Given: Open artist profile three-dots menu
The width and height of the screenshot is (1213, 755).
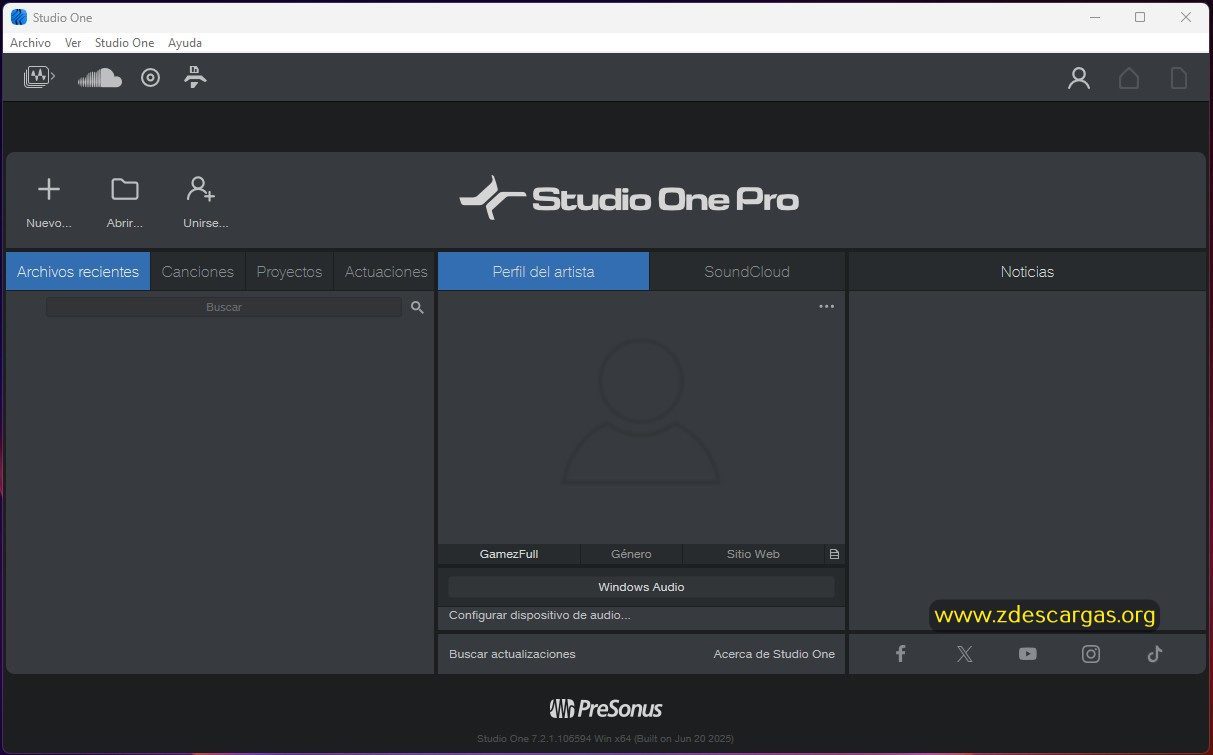Looking at the screenshot, I should [x=826, y=306].
